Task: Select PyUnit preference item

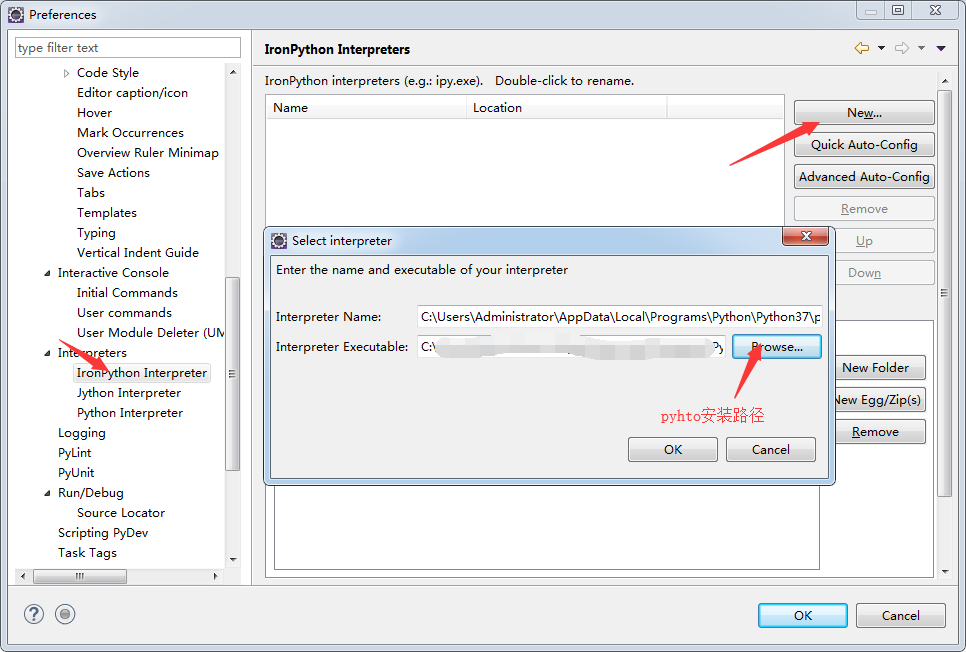Action: pos(76,473)
